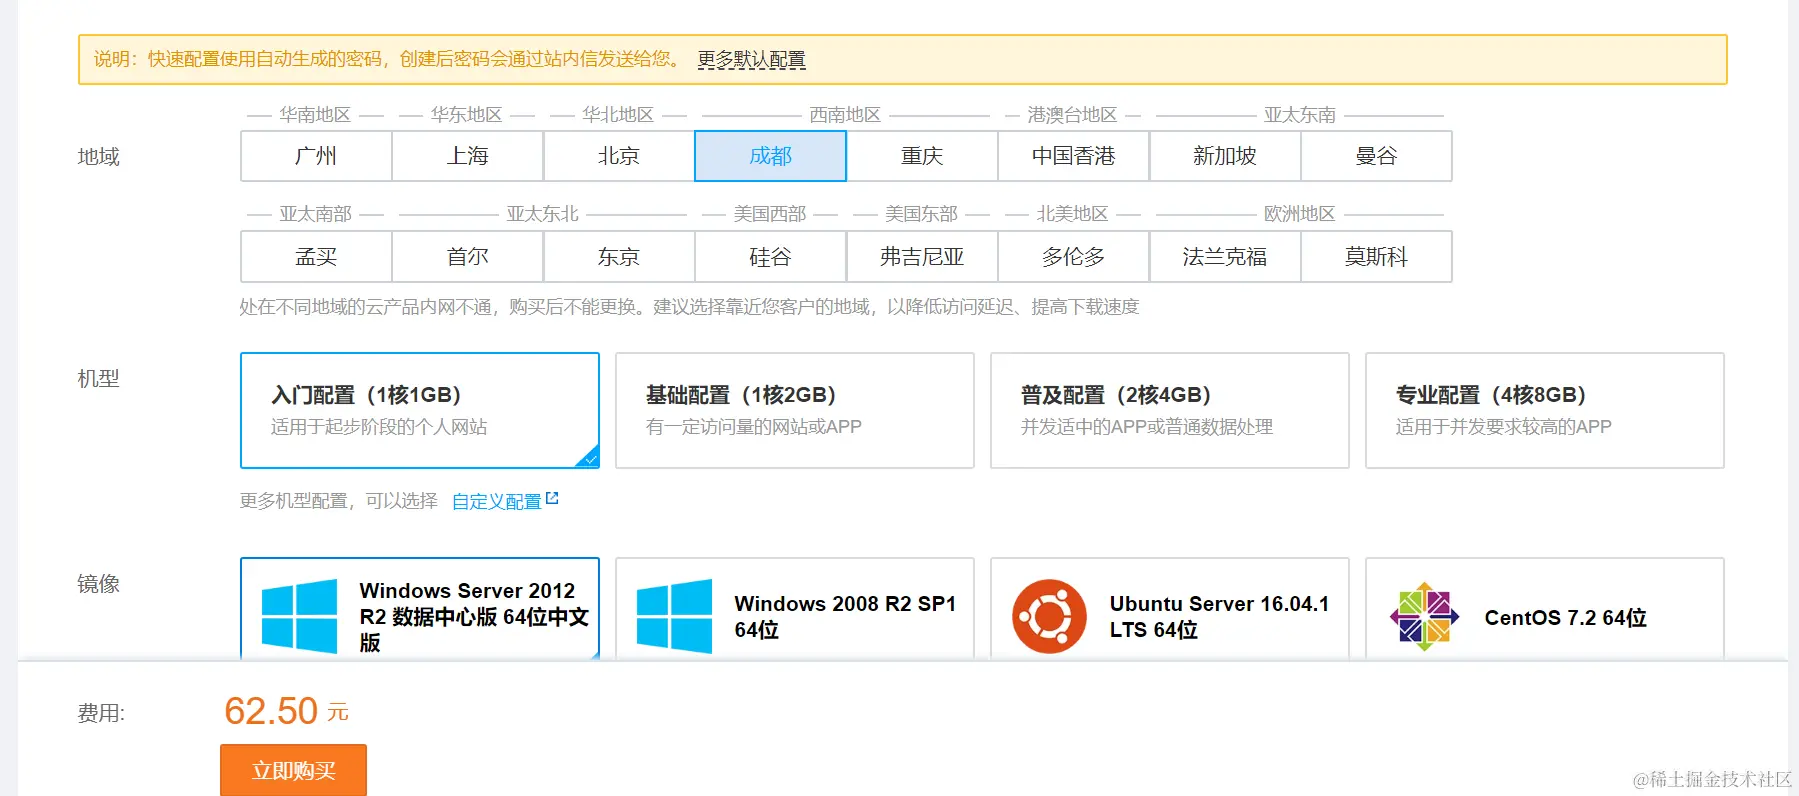1799x796 pixels.
Task: Click the 并发适中的APP或普通数据处理 description
Action: click(x=1147, y=427)
